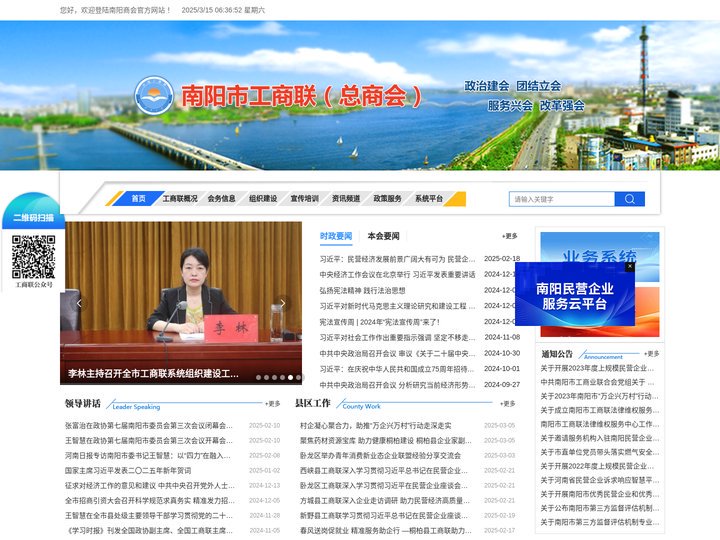Show the next carousel slide arrow
720x540 pixels.
283,303
